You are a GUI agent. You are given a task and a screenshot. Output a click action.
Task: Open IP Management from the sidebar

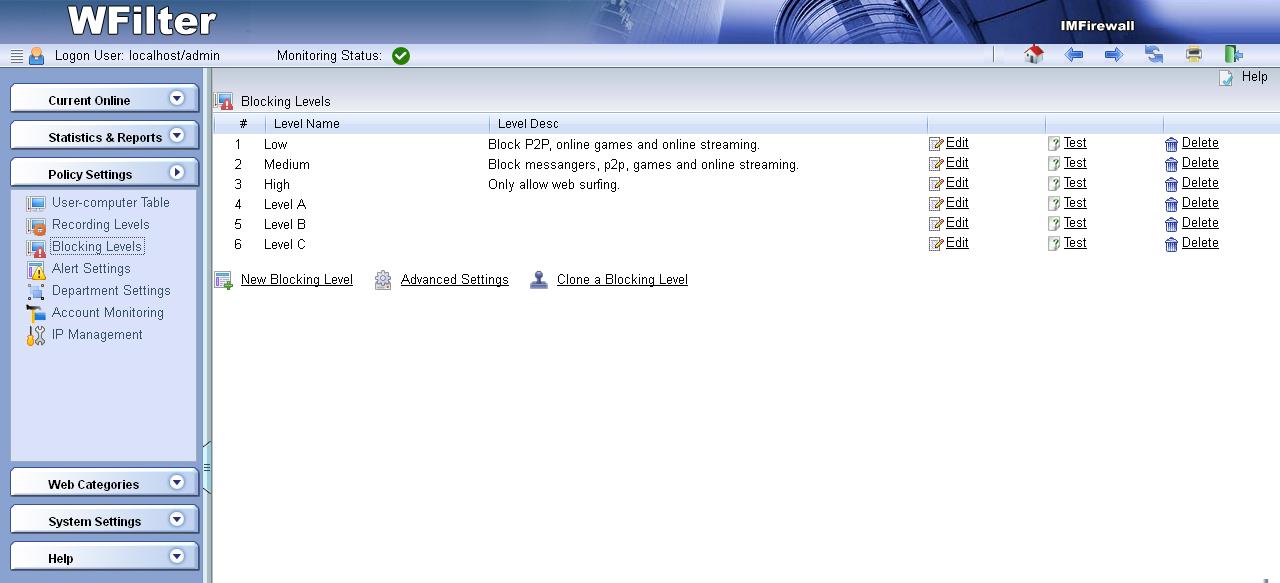click(x=97, y=335)
